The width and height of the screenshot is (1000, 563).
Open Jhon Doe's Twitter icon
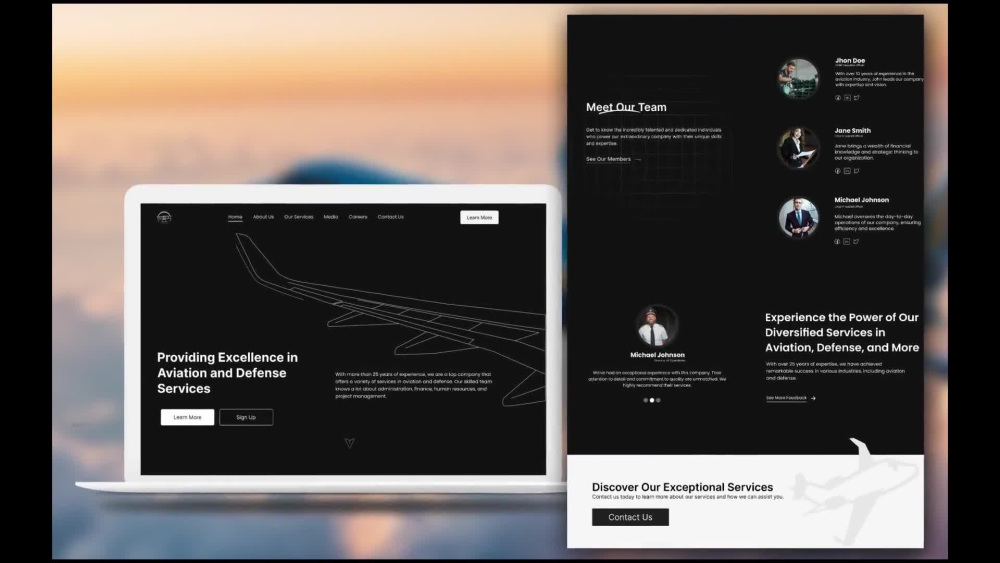(857, 98)
